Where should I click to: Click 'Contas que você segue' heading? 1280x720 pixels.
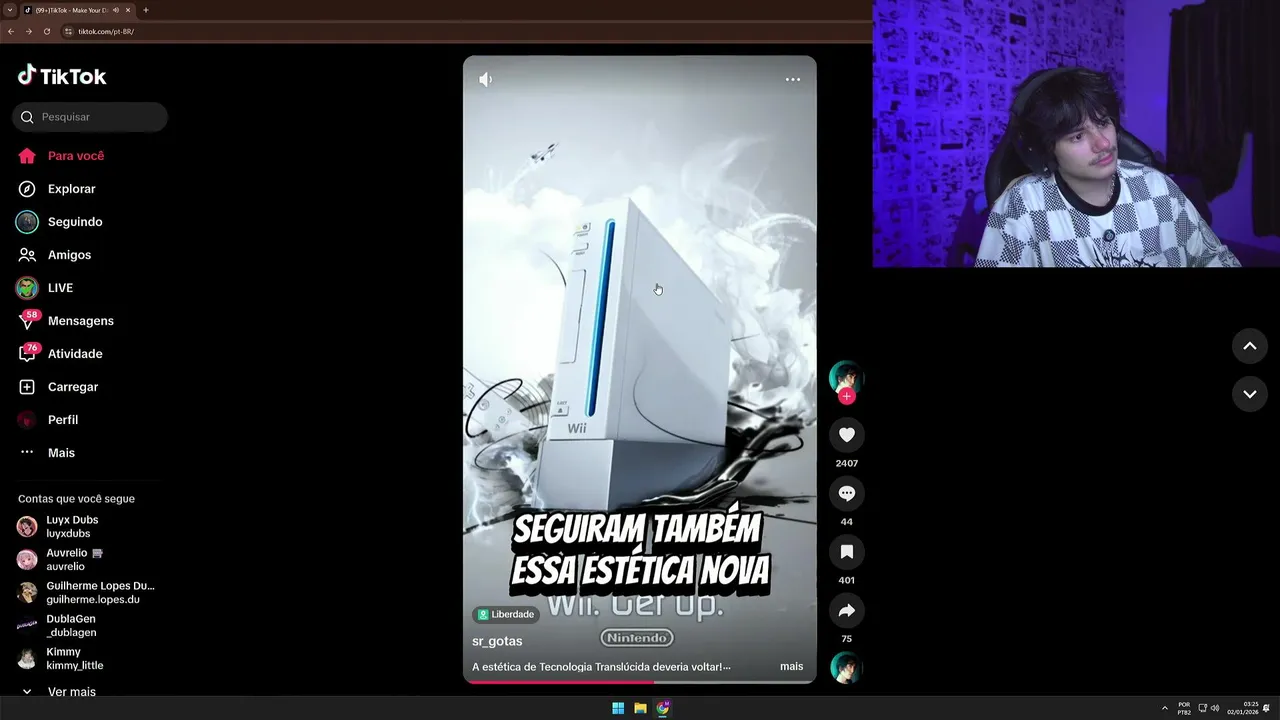coord(76,499)
